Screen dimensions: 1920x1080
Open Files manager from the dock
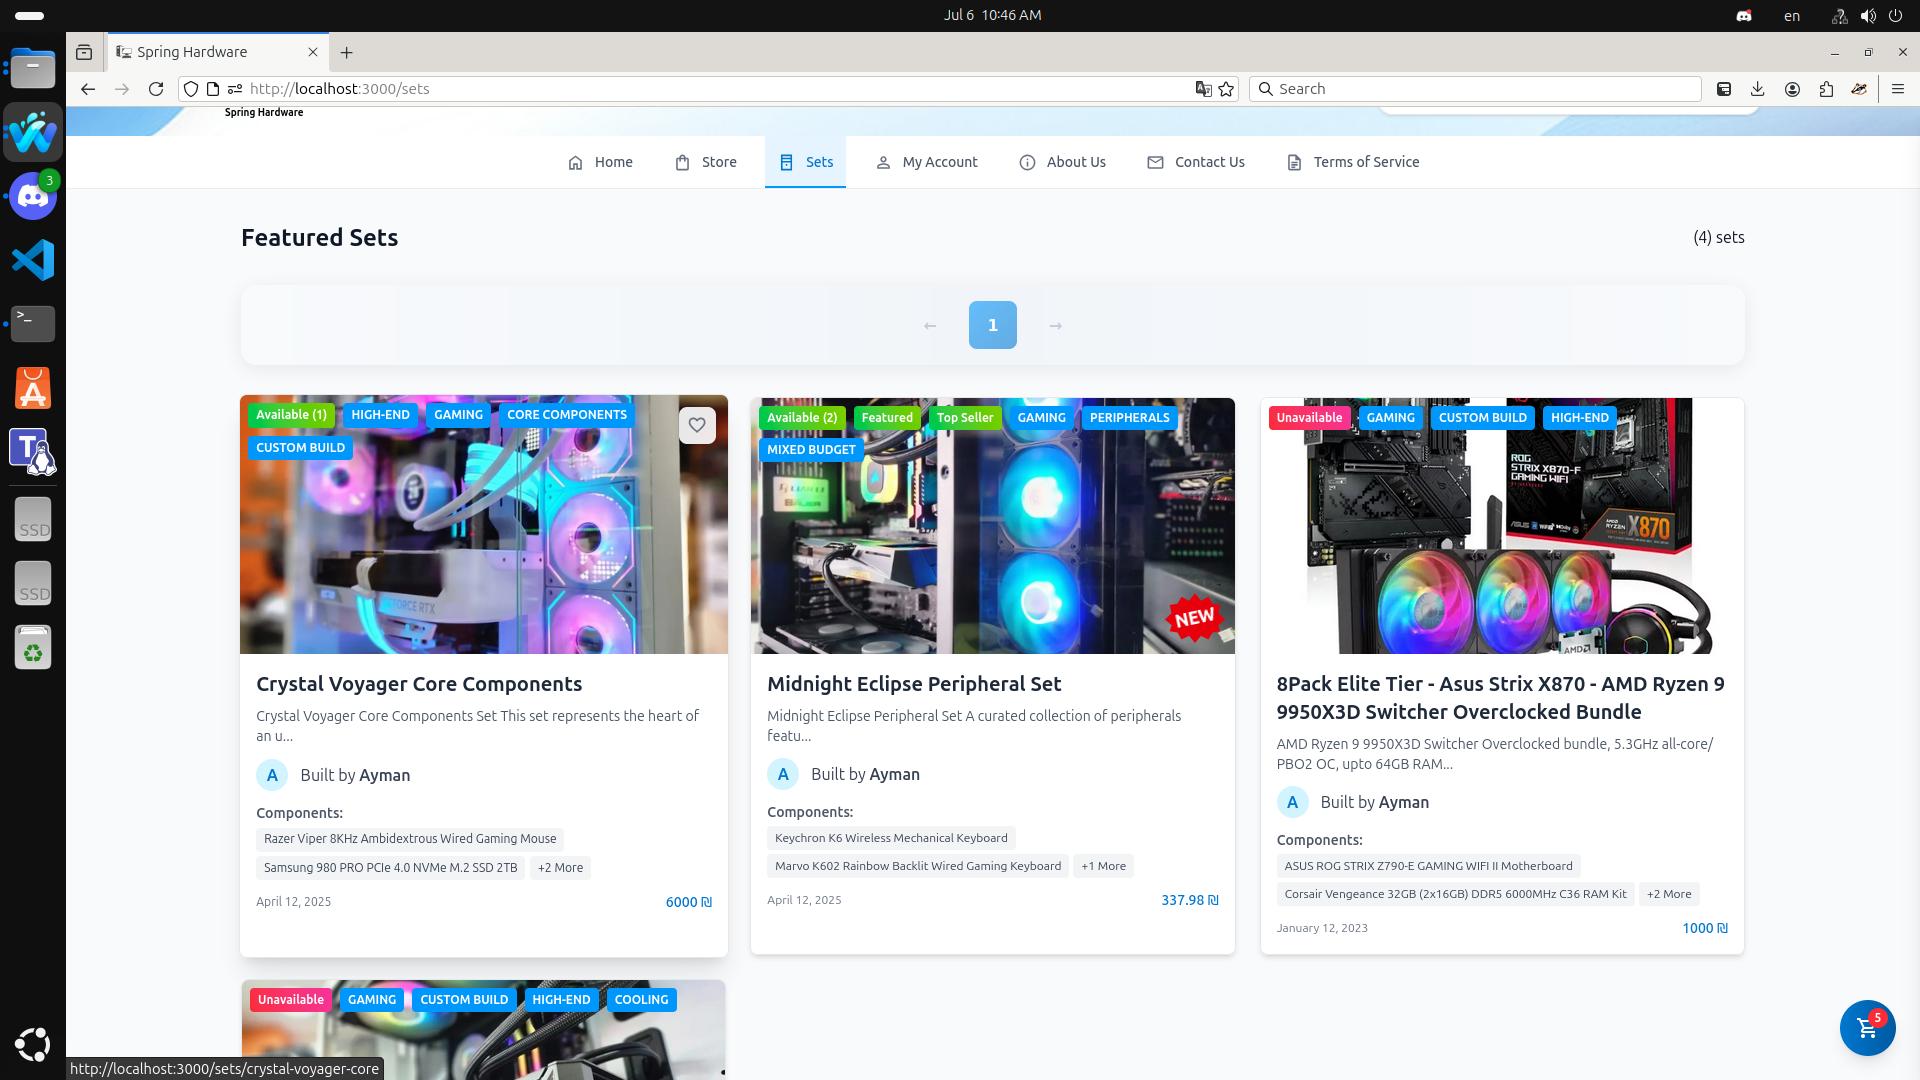[x=33, y=69]
